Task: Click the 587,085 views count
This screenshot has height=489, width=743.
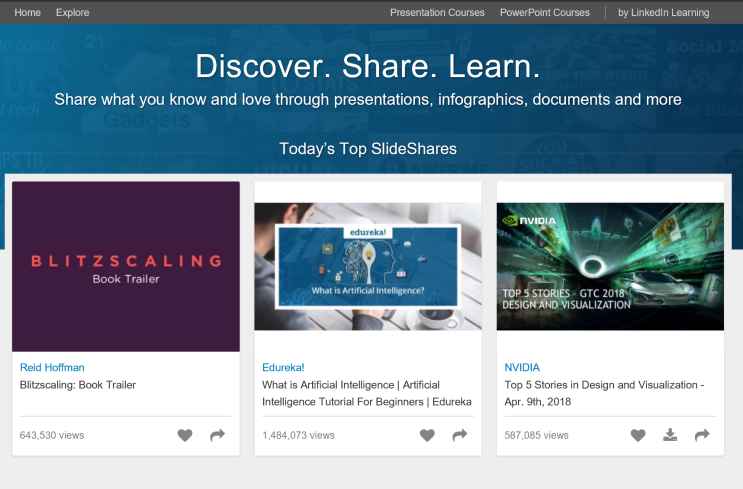Action: pyautogui.click(x=536, y=435)
